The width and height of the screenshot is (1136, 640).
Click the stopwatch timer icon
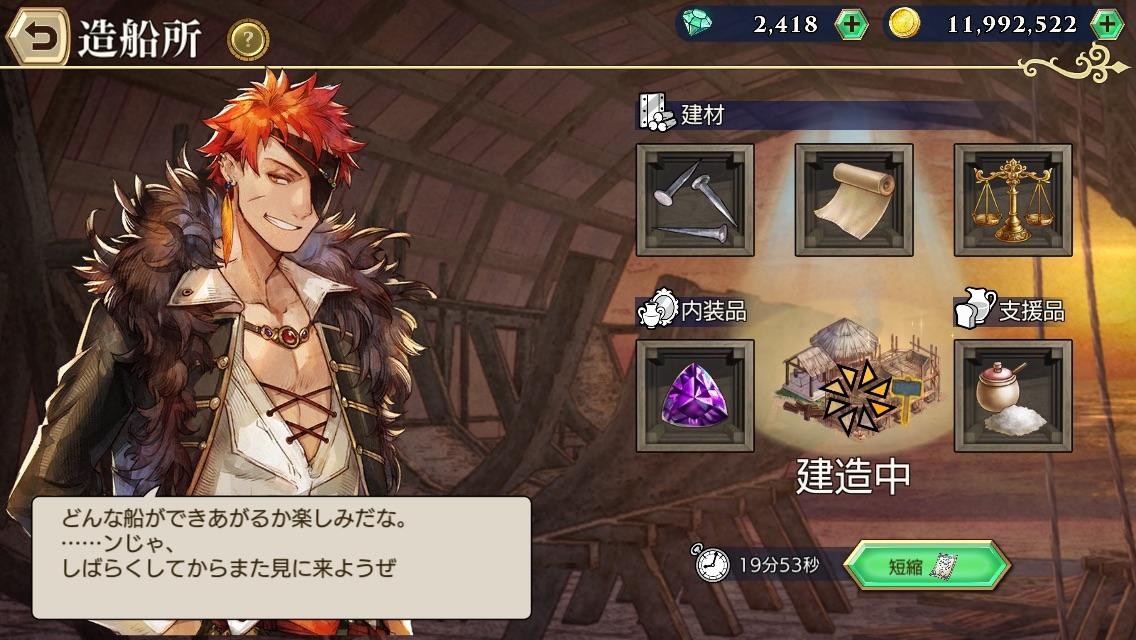pyautogui.click(x=711, y=564)
